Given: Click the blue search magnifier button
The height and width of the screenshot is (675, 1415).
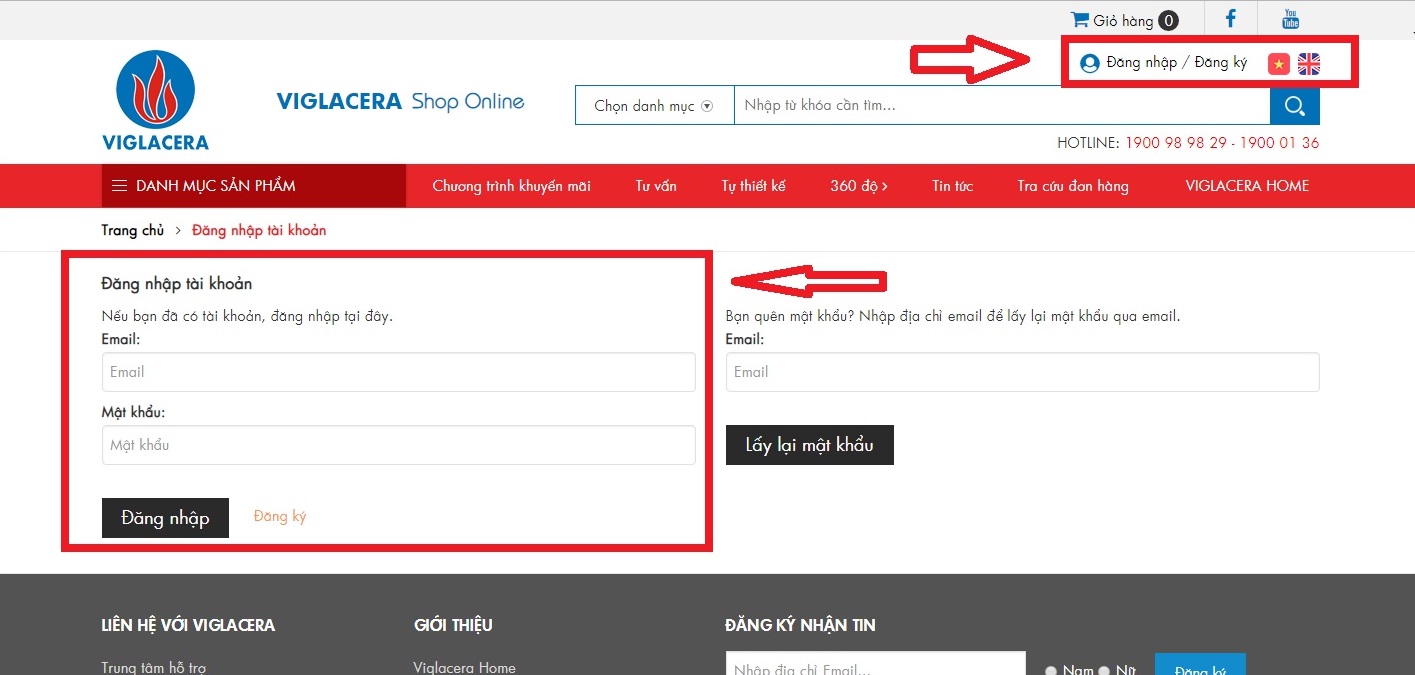Looking at the screenshot, I should pos(1295,106).
